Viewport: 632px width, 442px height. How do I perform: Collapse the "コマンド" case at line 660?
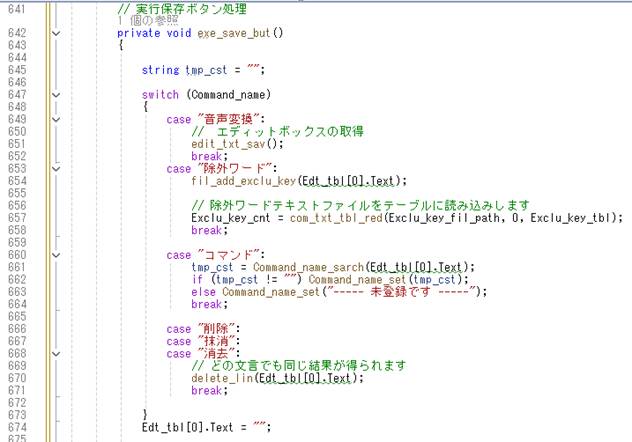click(55, 255)
